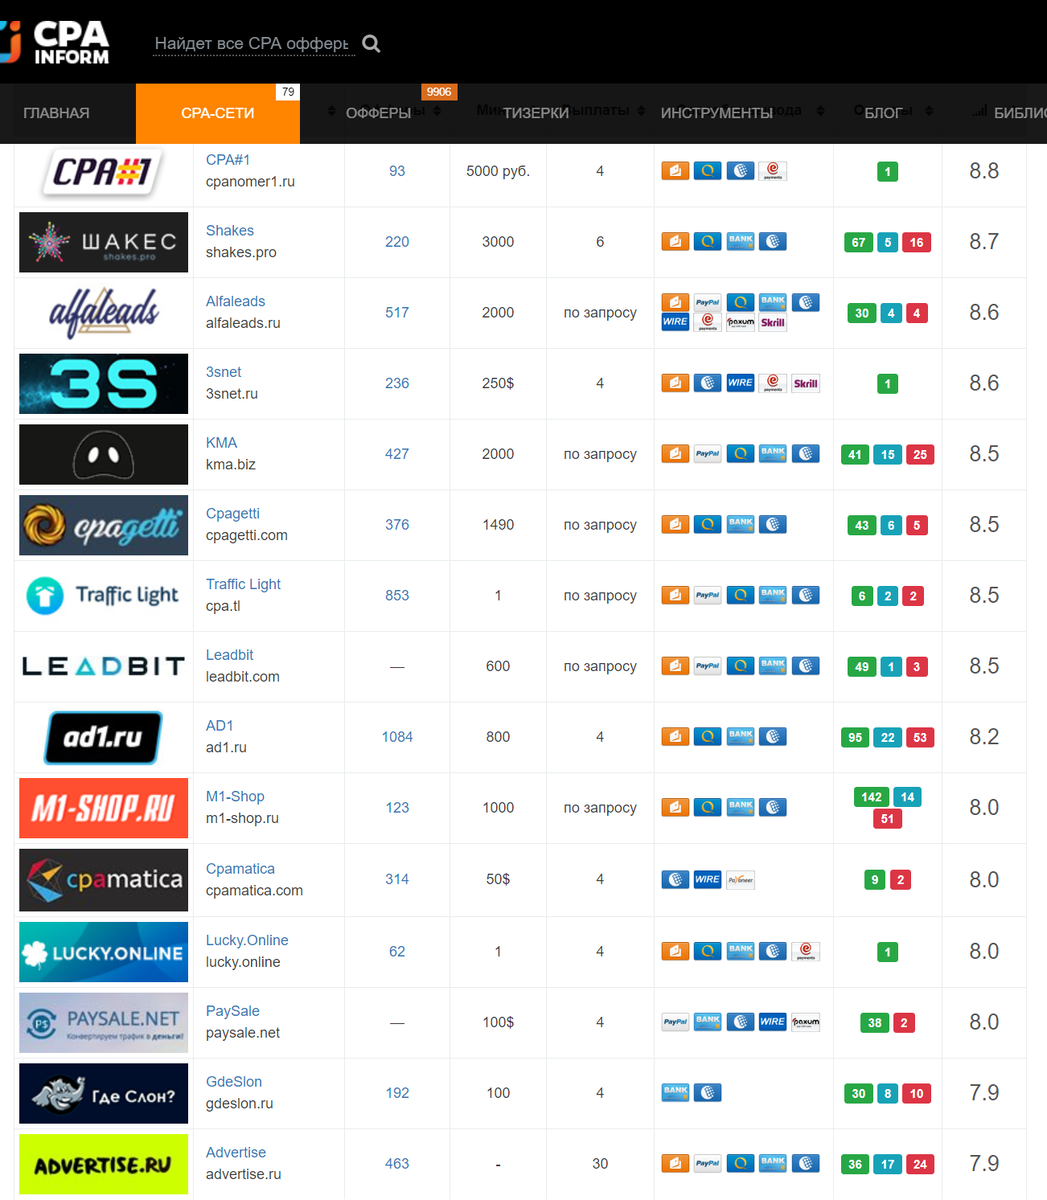The image size is (1047, 1200).
Task: Click WebMoney icon in AD1 row
Action: click(772, 737)
